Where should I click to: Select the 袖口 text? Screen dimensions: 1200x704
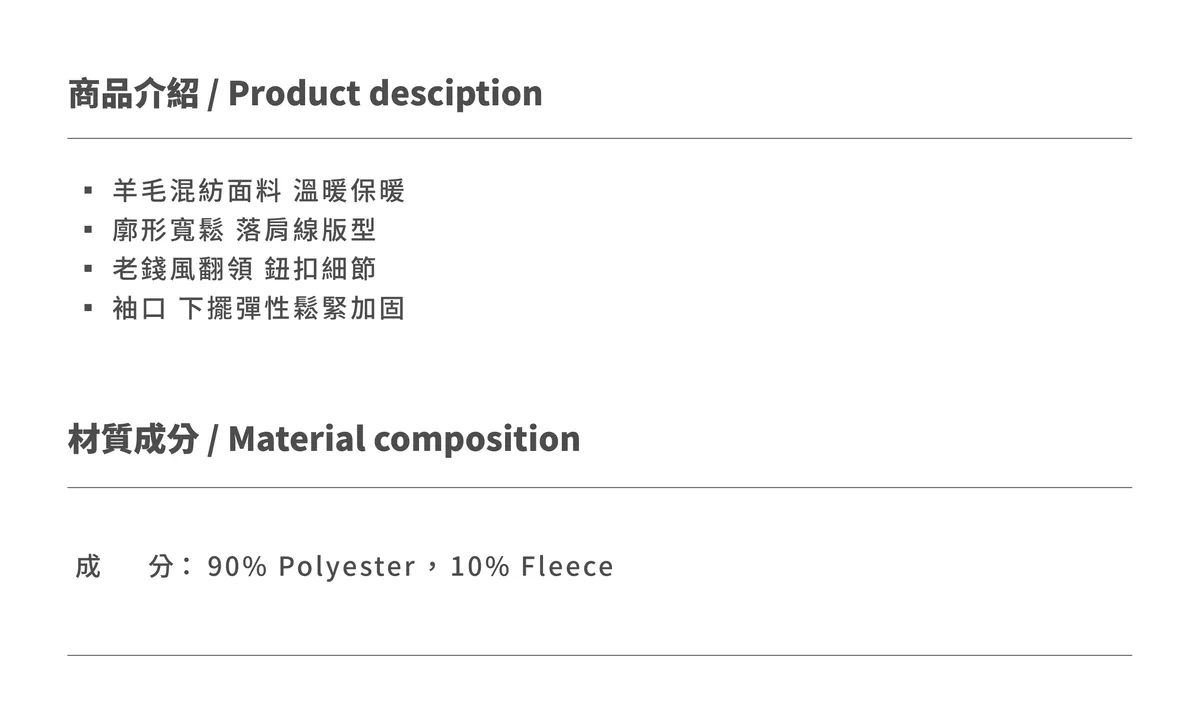pyautogui.click(x=139, y=308)
